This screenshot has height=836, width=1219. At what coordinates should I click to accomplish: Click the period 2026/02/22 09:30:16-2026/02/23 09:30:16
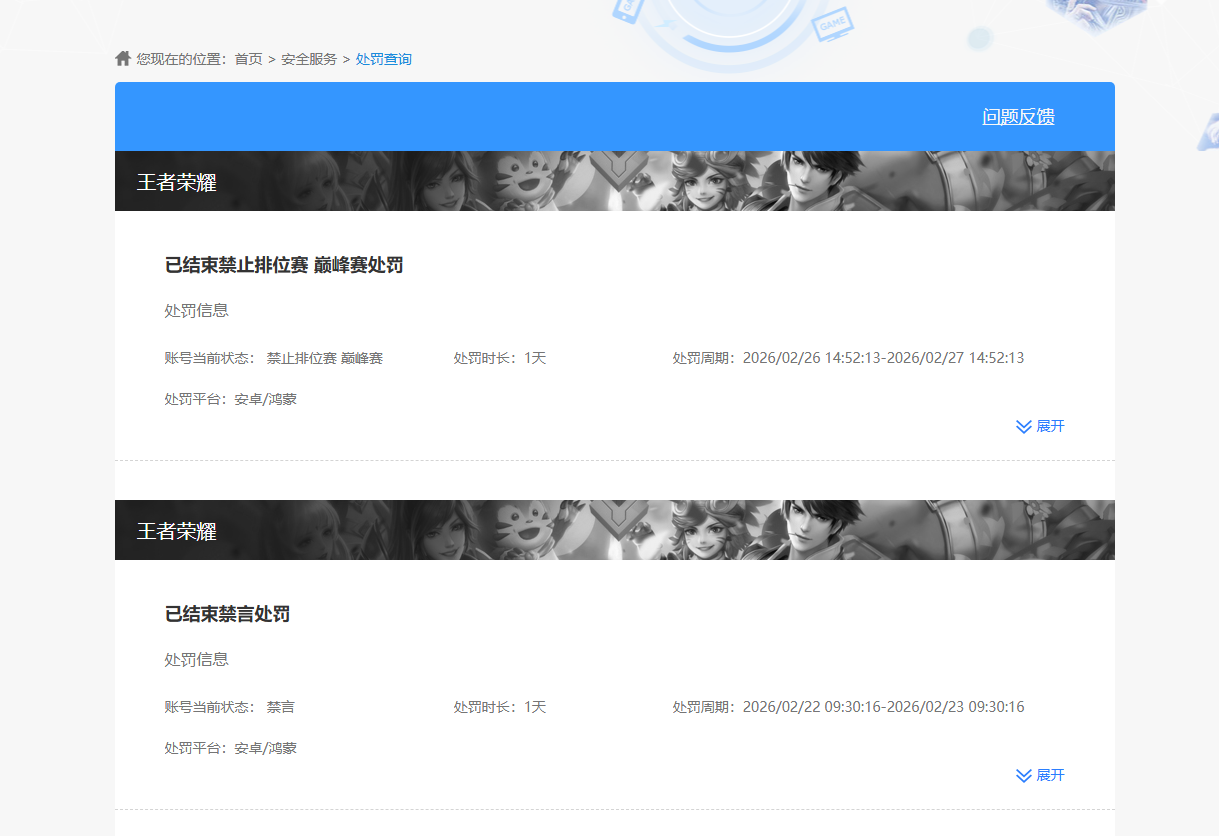pos(883,707)
